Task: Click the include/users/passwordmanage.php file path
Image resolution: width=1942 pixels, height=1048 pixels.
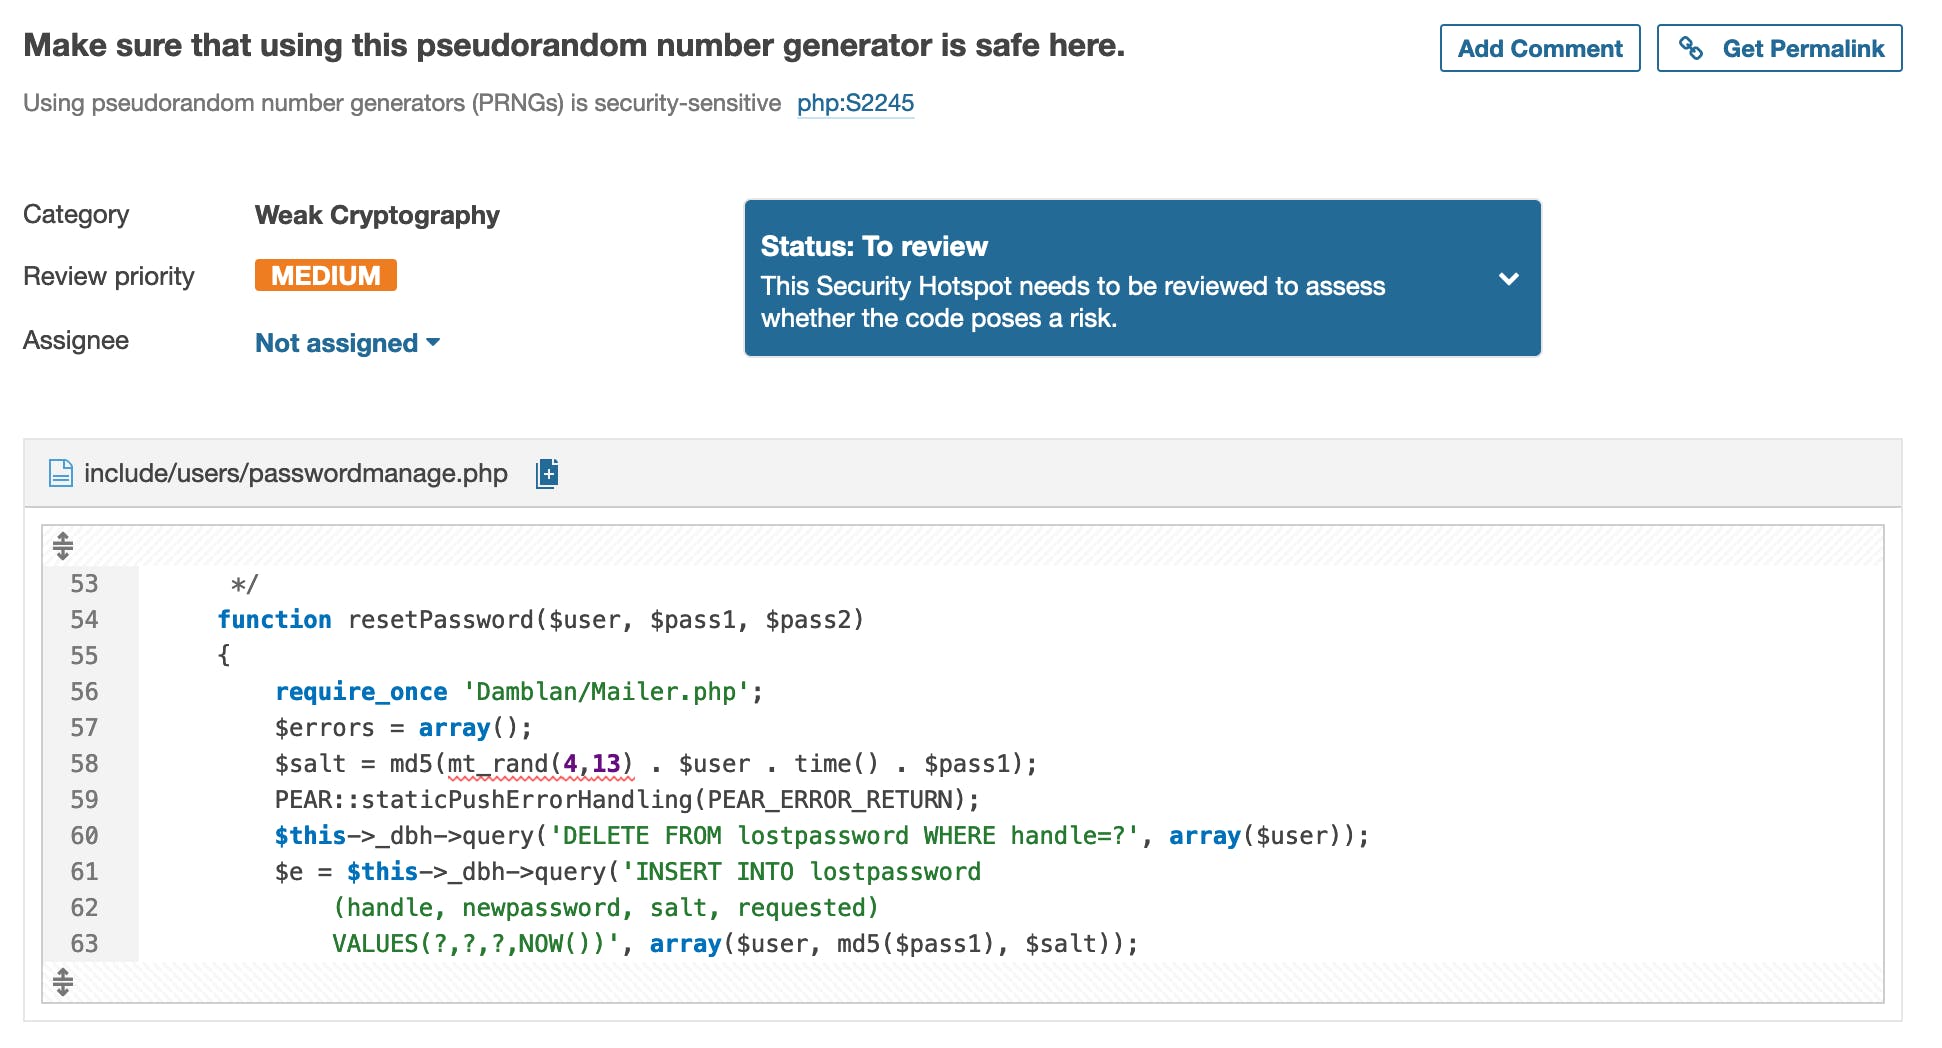Action: coord(295,474)
